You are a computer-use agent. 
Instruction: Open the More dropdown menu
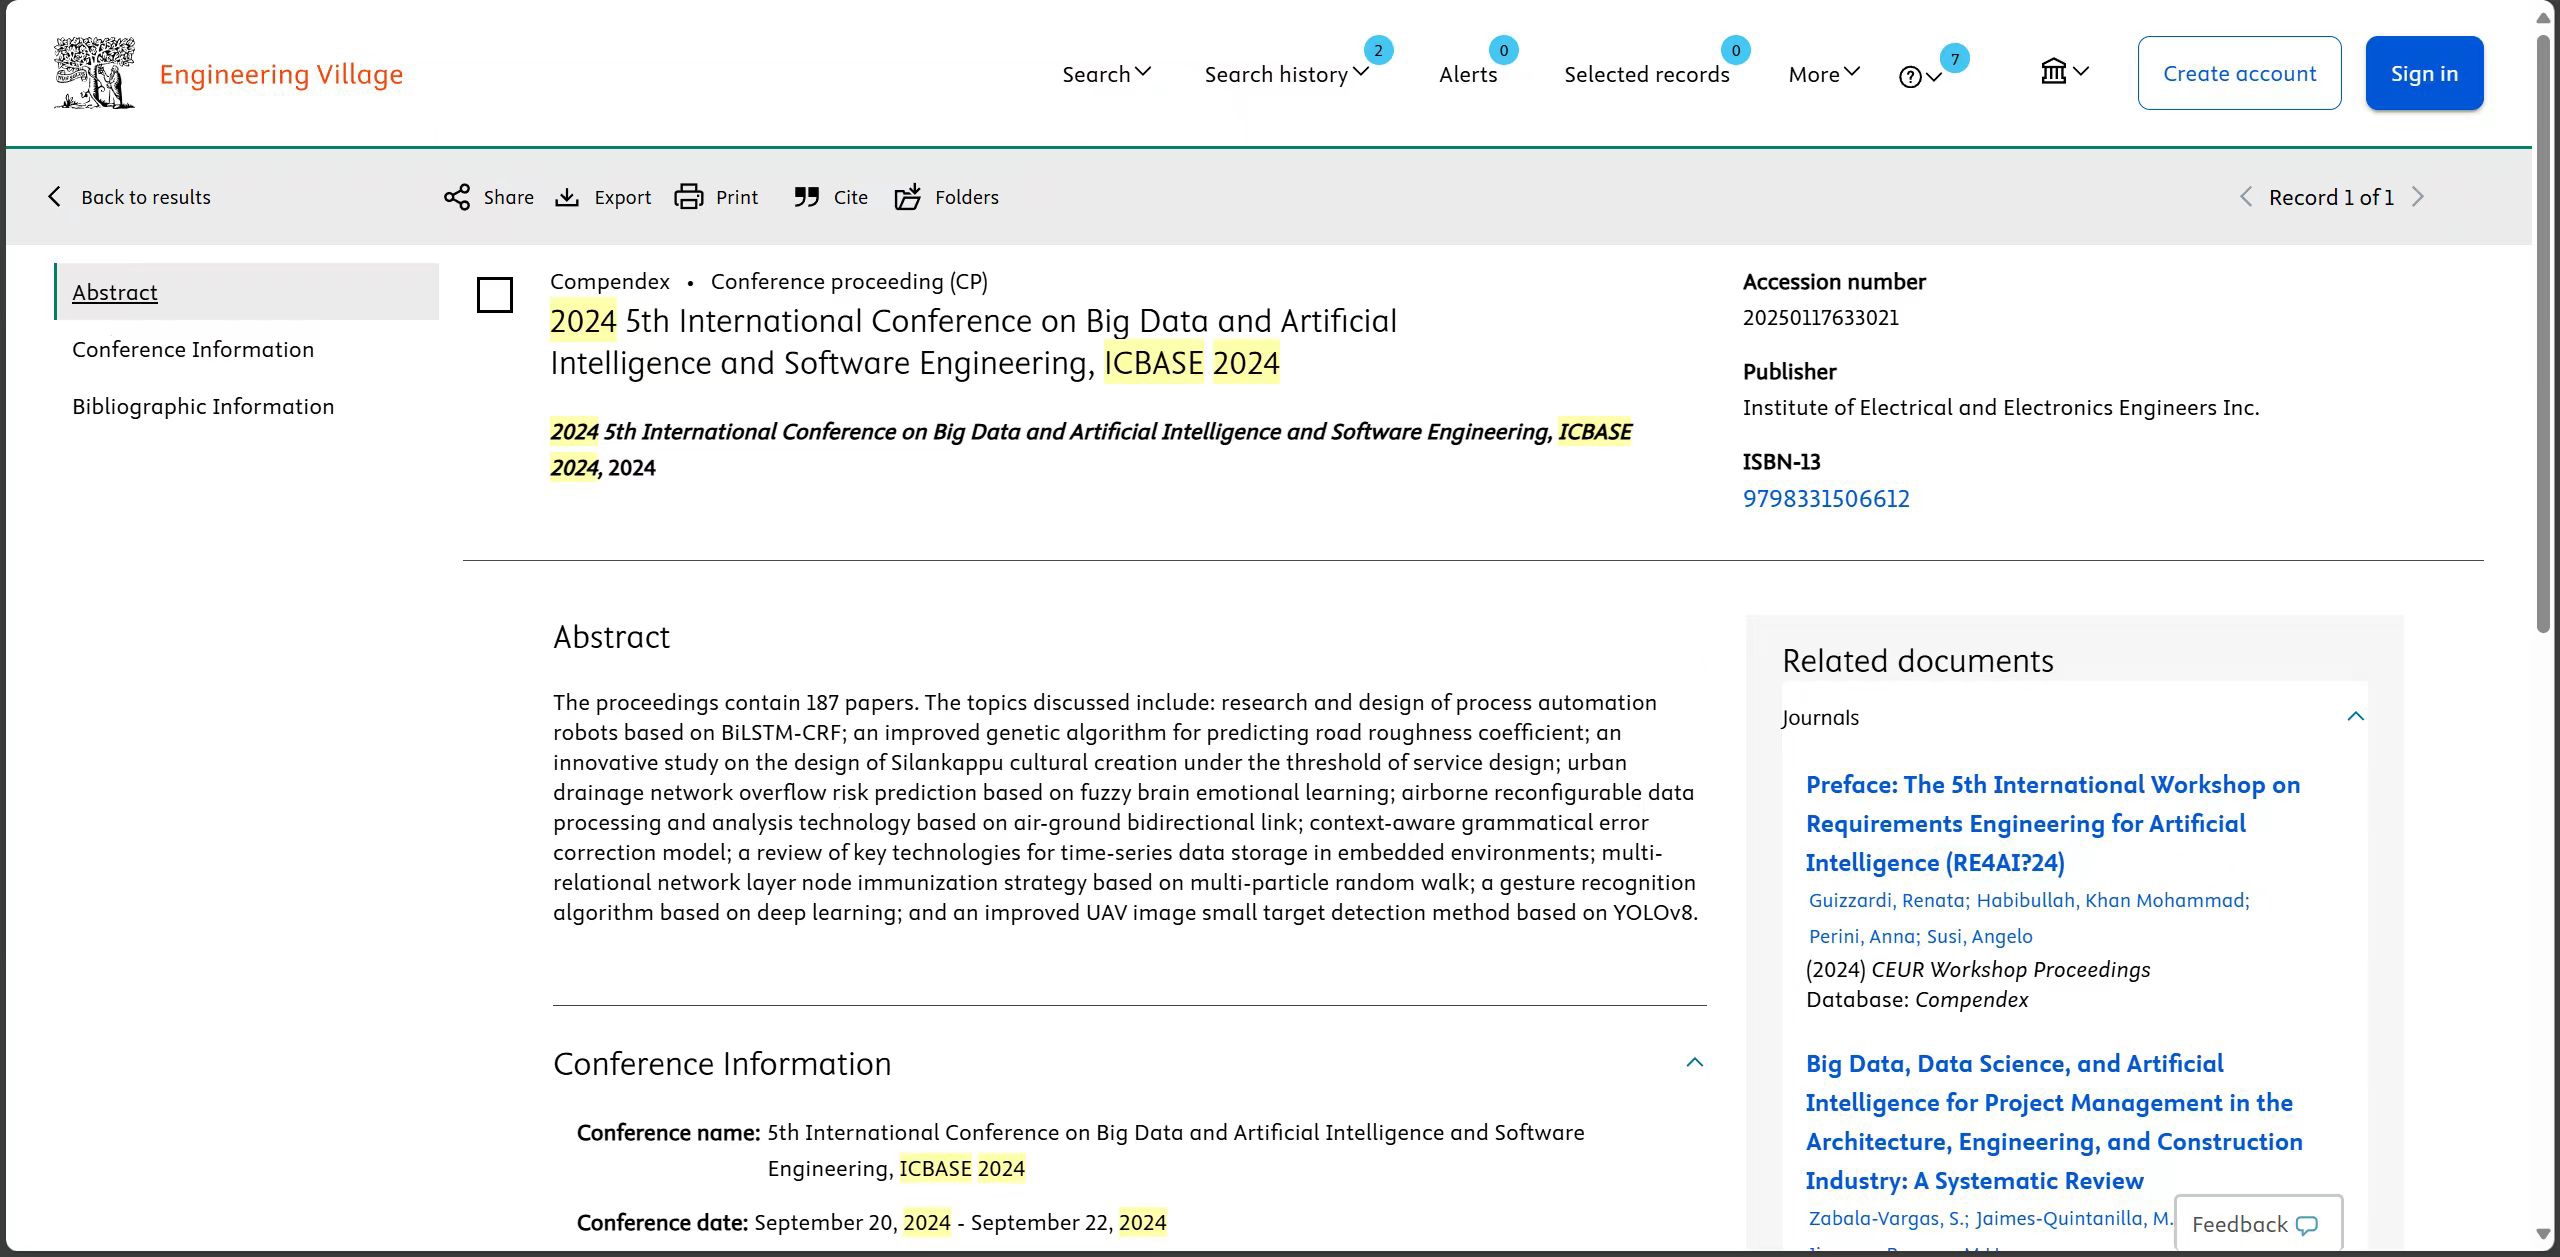pyautogui.click(x=1824, y=74)
